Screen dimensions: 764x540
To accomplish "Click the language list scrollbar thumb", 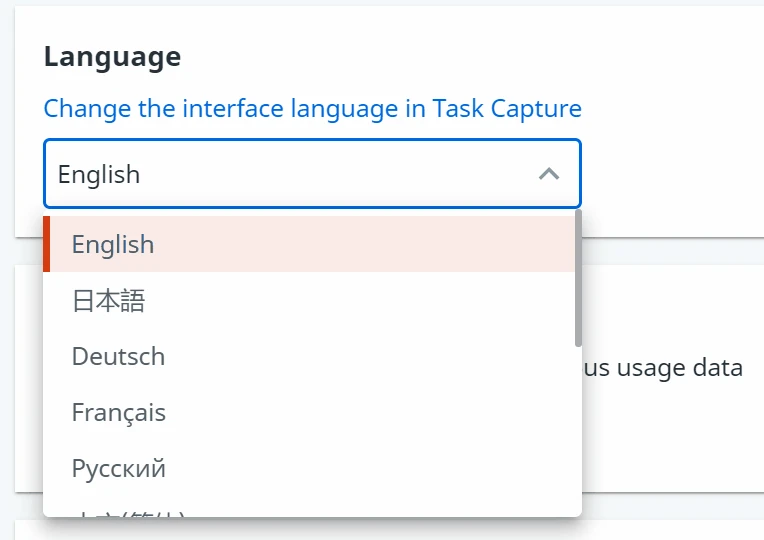I will tap(578, 278).
